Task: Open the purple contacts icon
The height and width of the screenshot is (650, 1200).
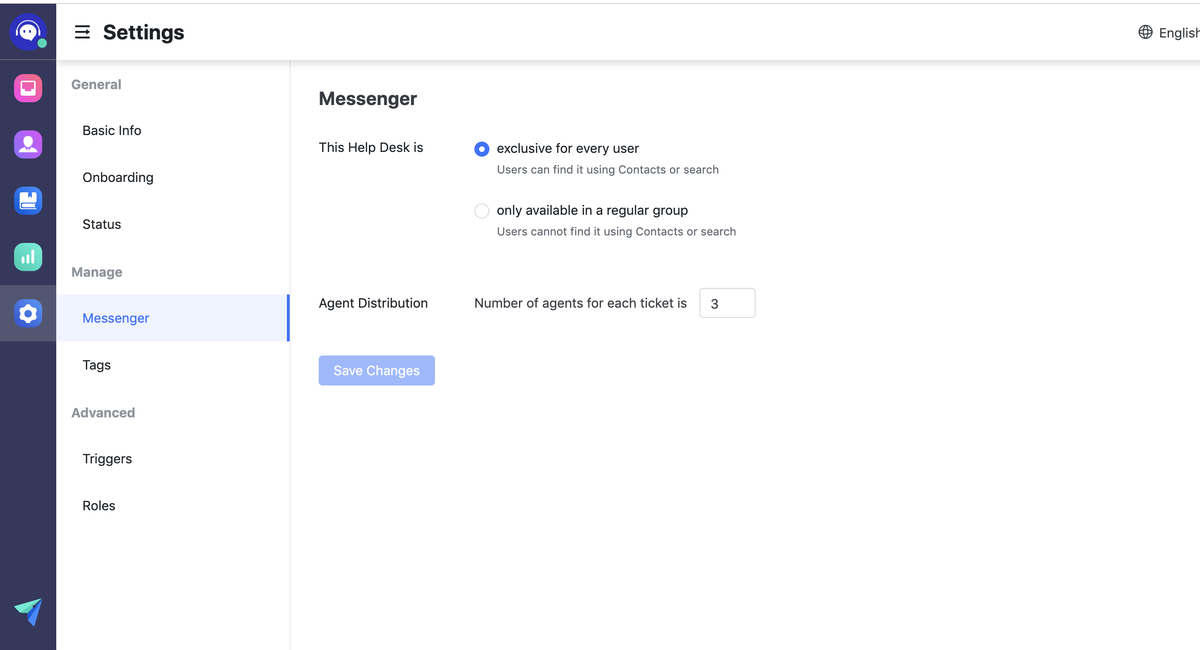Action: [x=28, y=144]
